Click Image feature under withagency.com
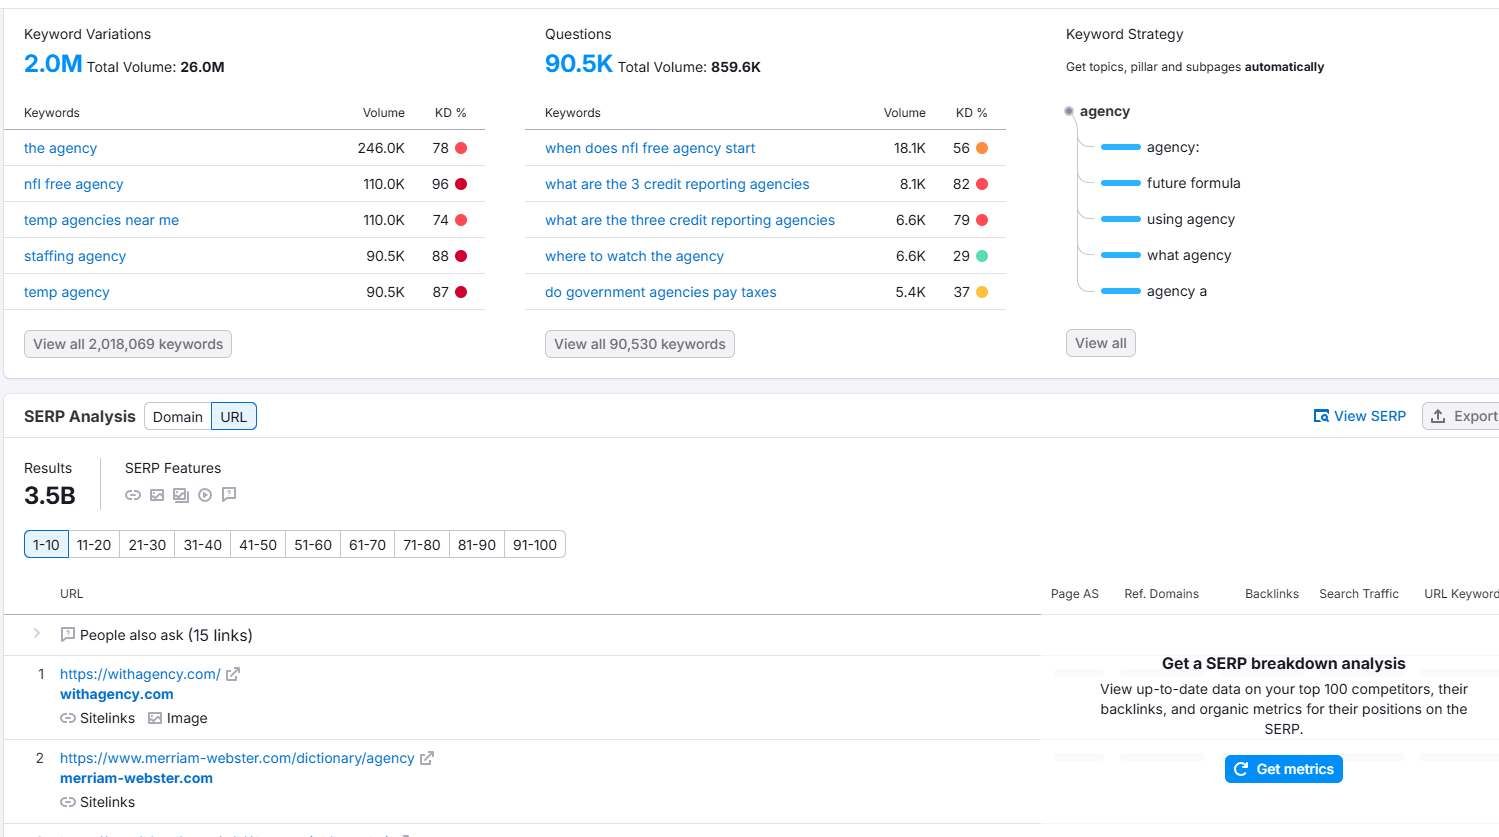 pyautogui.click(x=178, y=718)
